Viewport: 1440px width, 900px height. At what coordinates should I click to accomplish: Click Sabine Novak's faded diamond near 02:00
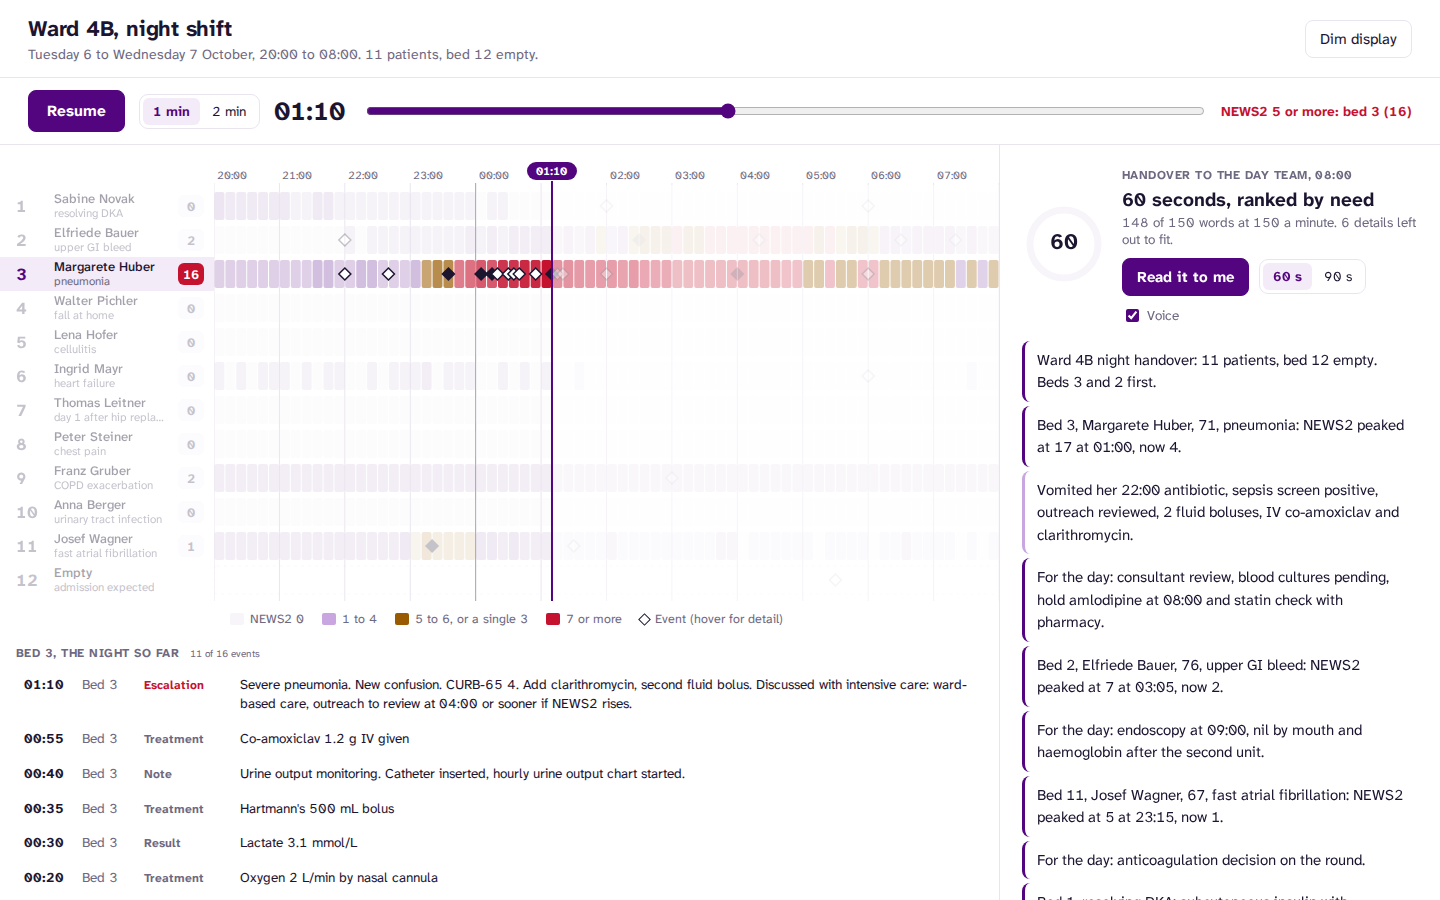[x=606, y=206]
